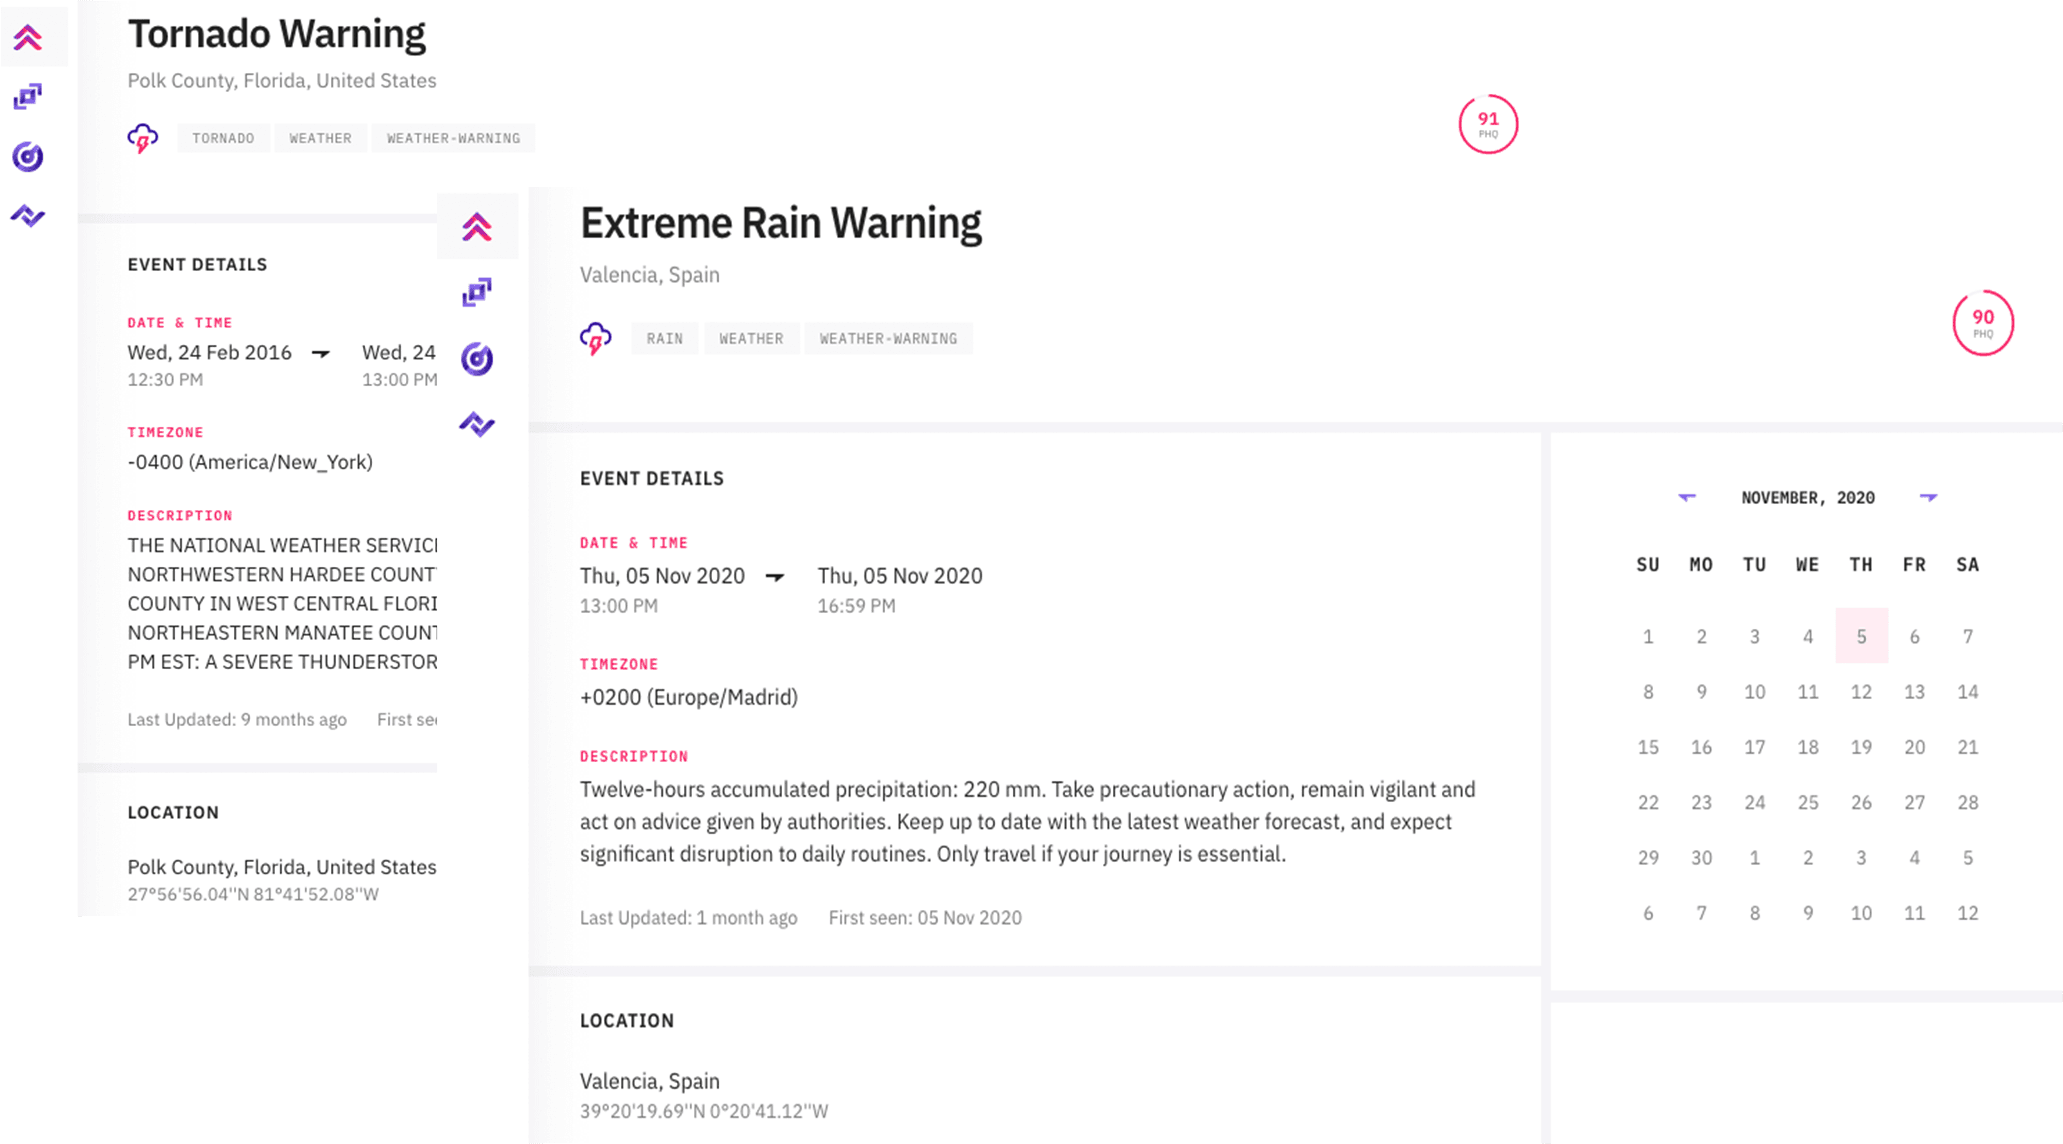Click the 91 PHQ rank circle
This screenshot has height=1144, width=2063.
point(1488,124)
